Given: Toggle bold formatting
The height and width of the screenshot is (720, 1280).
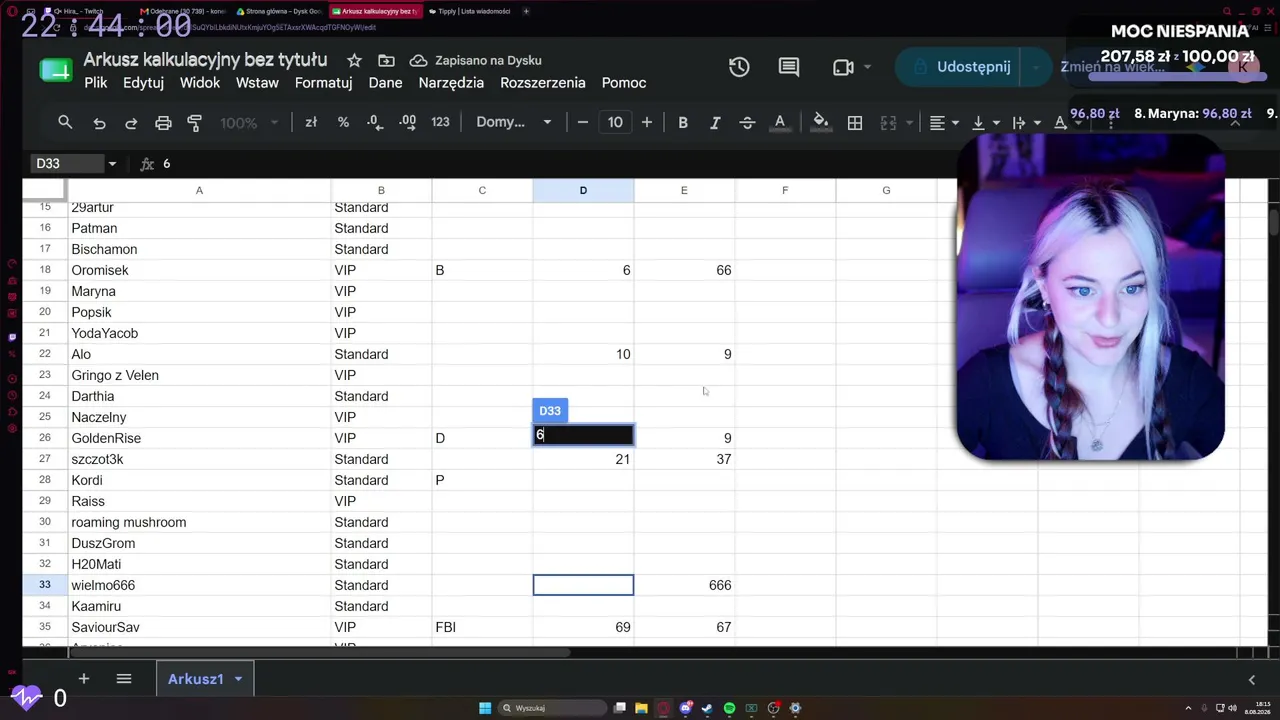Looking at the screenshot, I should coord(683,122).
